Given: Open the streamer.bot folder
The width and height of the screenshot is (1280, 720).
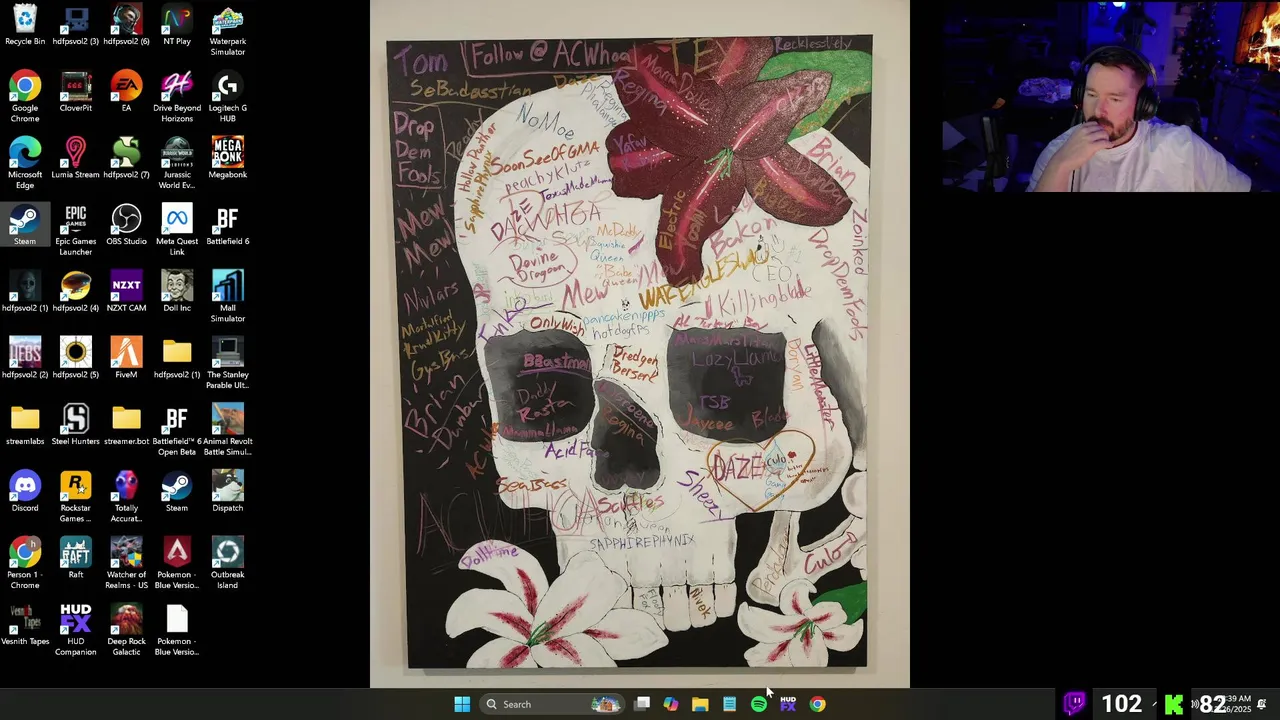Looking at the screenshot, I should [126, 426].
